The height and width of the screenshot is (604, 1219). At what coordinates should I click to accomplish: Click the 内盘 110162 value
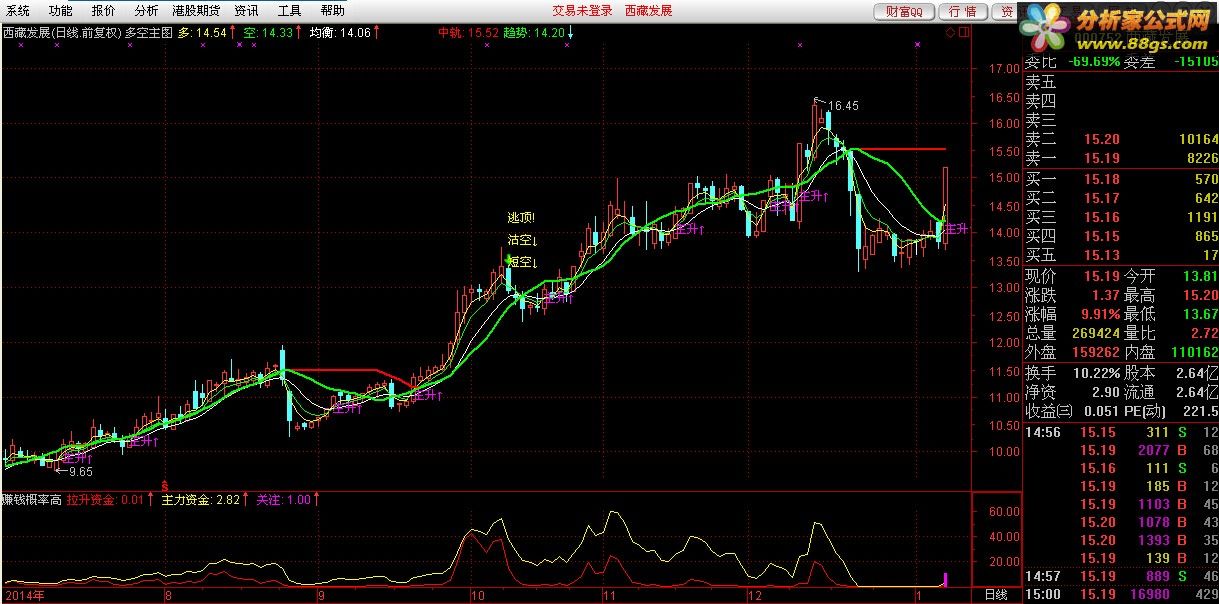(x=1171, y=352)
